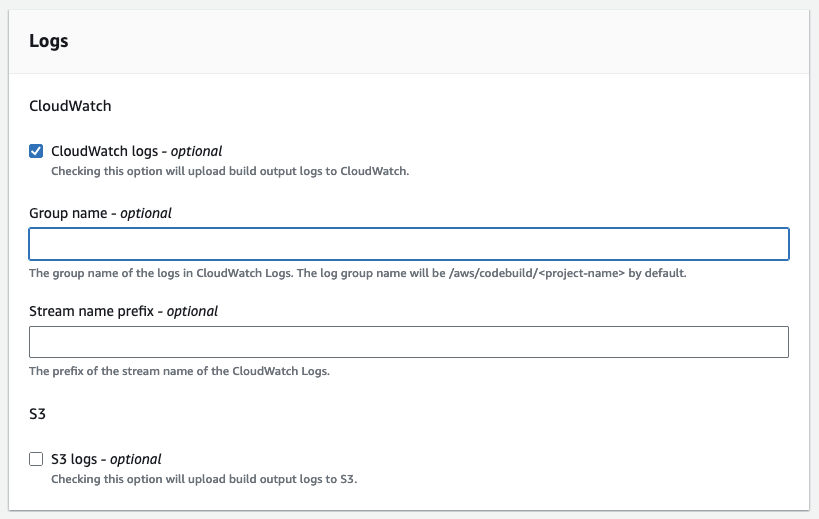Click the CloudWatch section heading
Viewport: 819px width, 519px height.
coord(70,104)
